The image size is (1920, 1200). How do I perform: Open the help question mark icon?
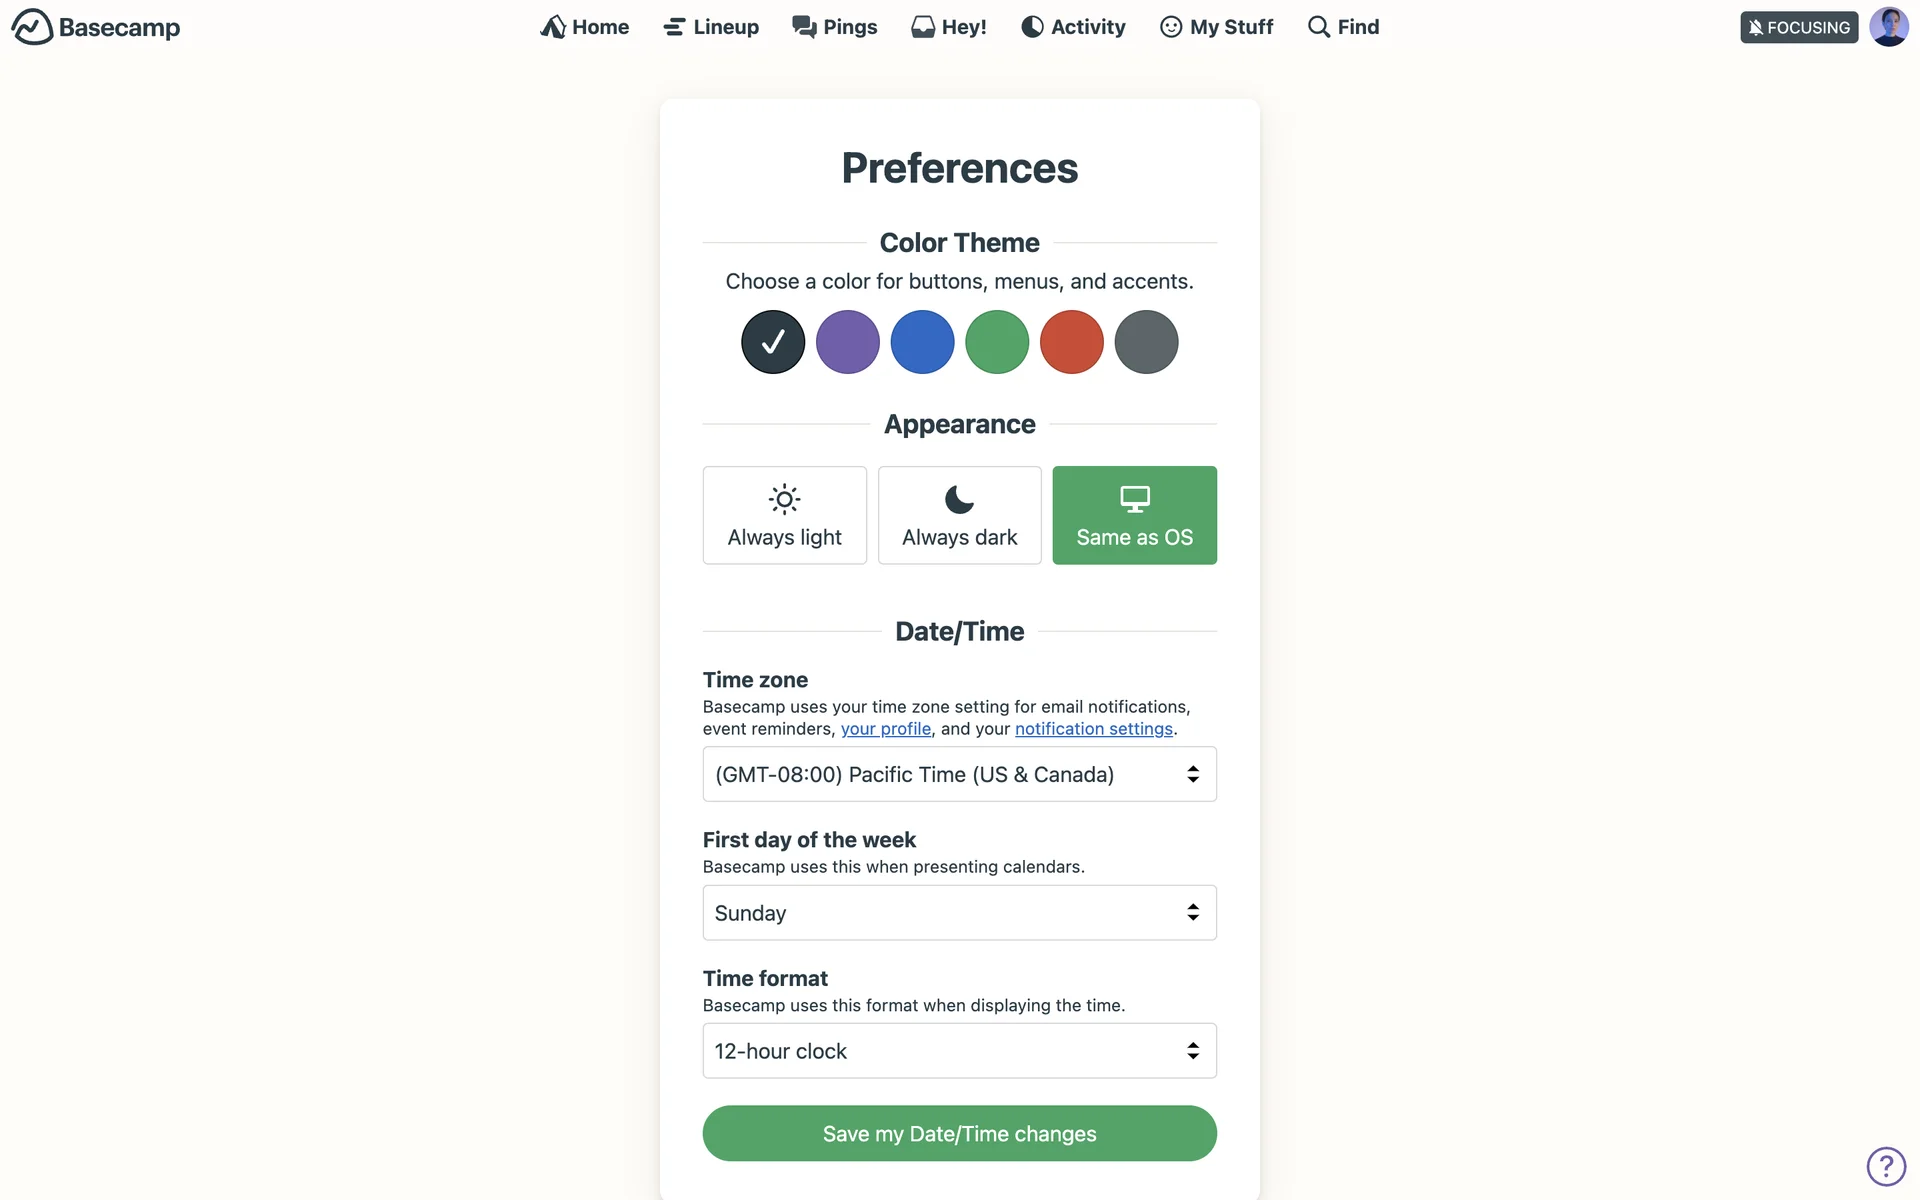(x=1886, y=1166)
